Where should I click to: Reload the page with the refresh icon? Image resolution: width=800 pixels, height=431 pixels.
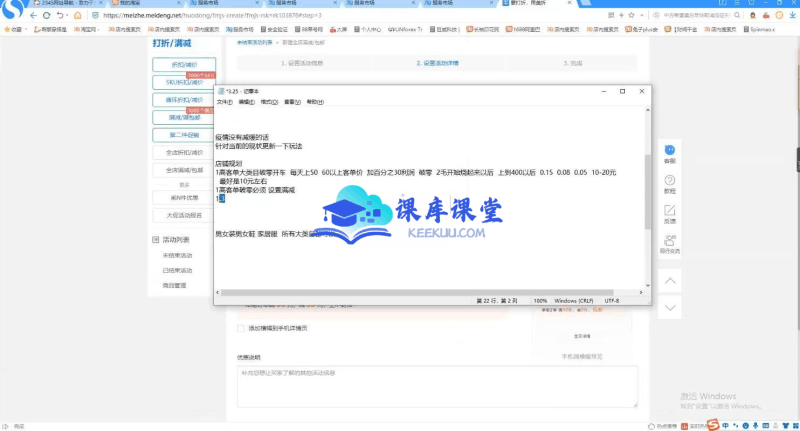pos(46,15)
